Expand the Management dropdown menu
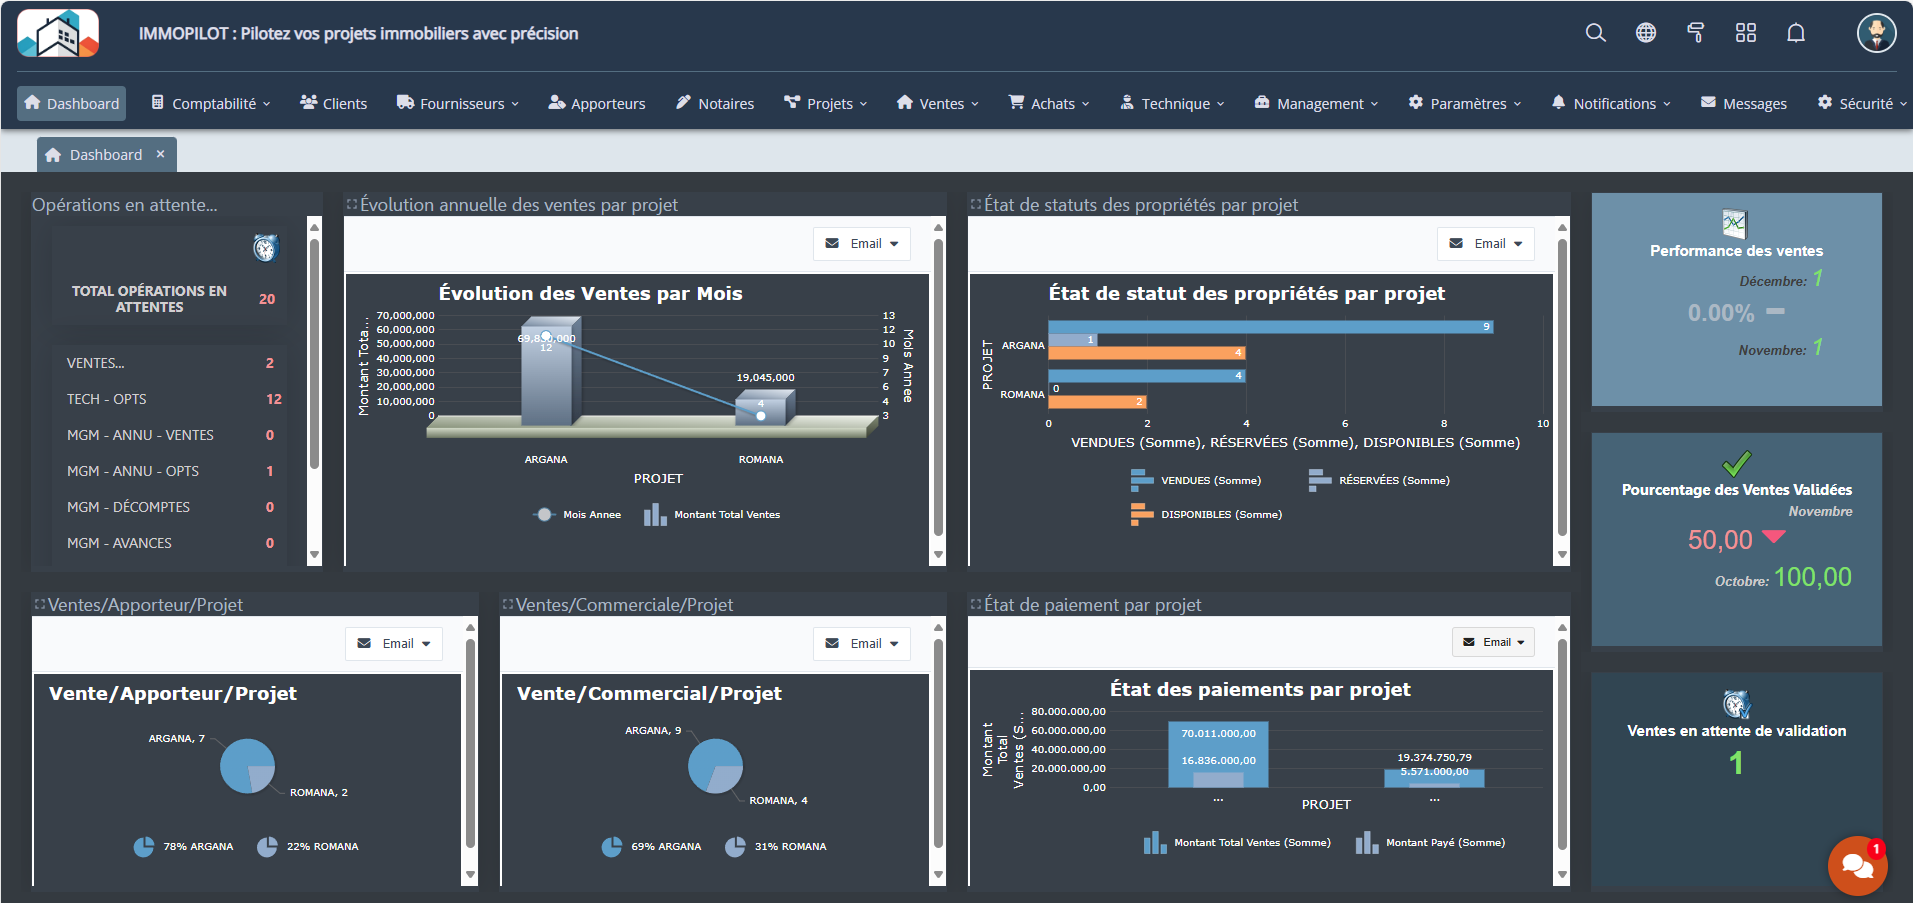The height and width of the screenshot is (903, 1913). point(1316,103)
